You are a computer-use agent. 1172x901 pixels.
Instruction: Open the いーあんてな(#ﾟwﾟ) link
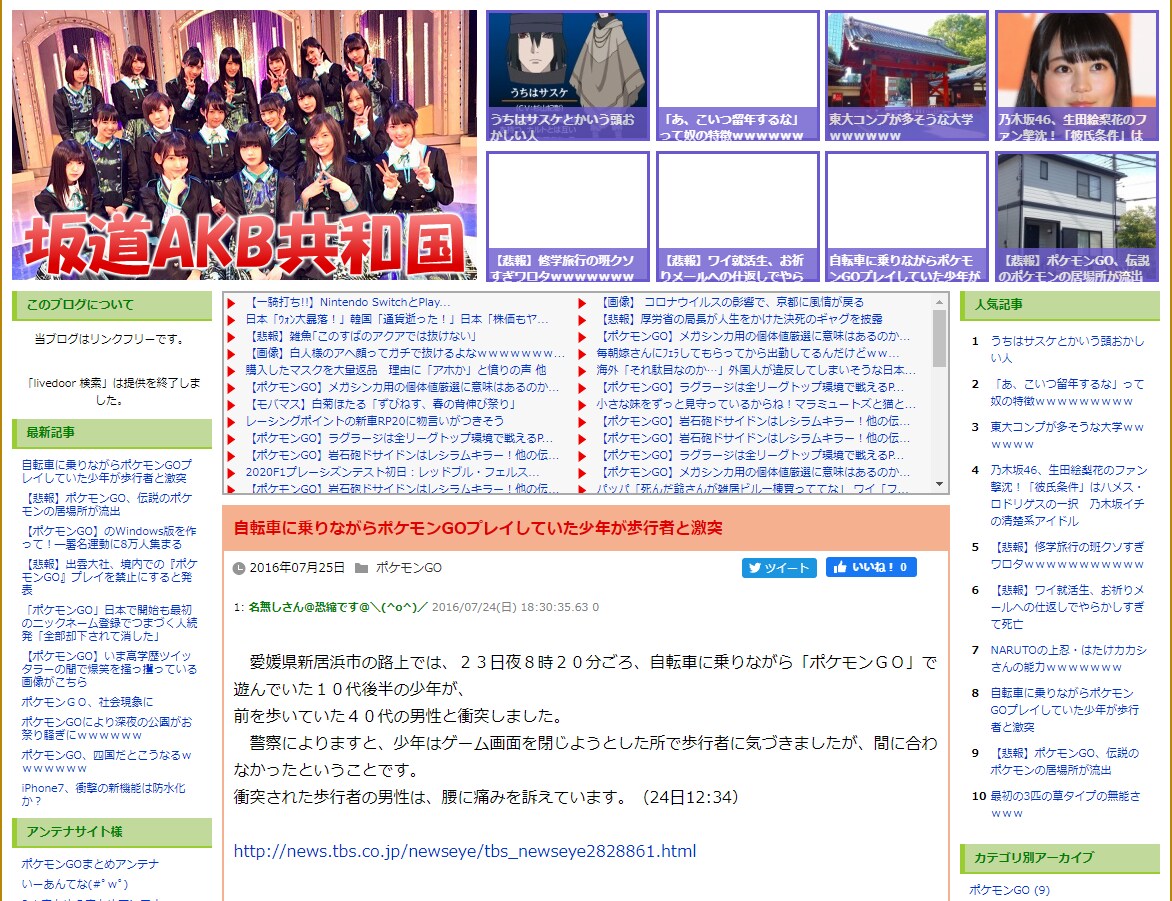click(75, 885)
